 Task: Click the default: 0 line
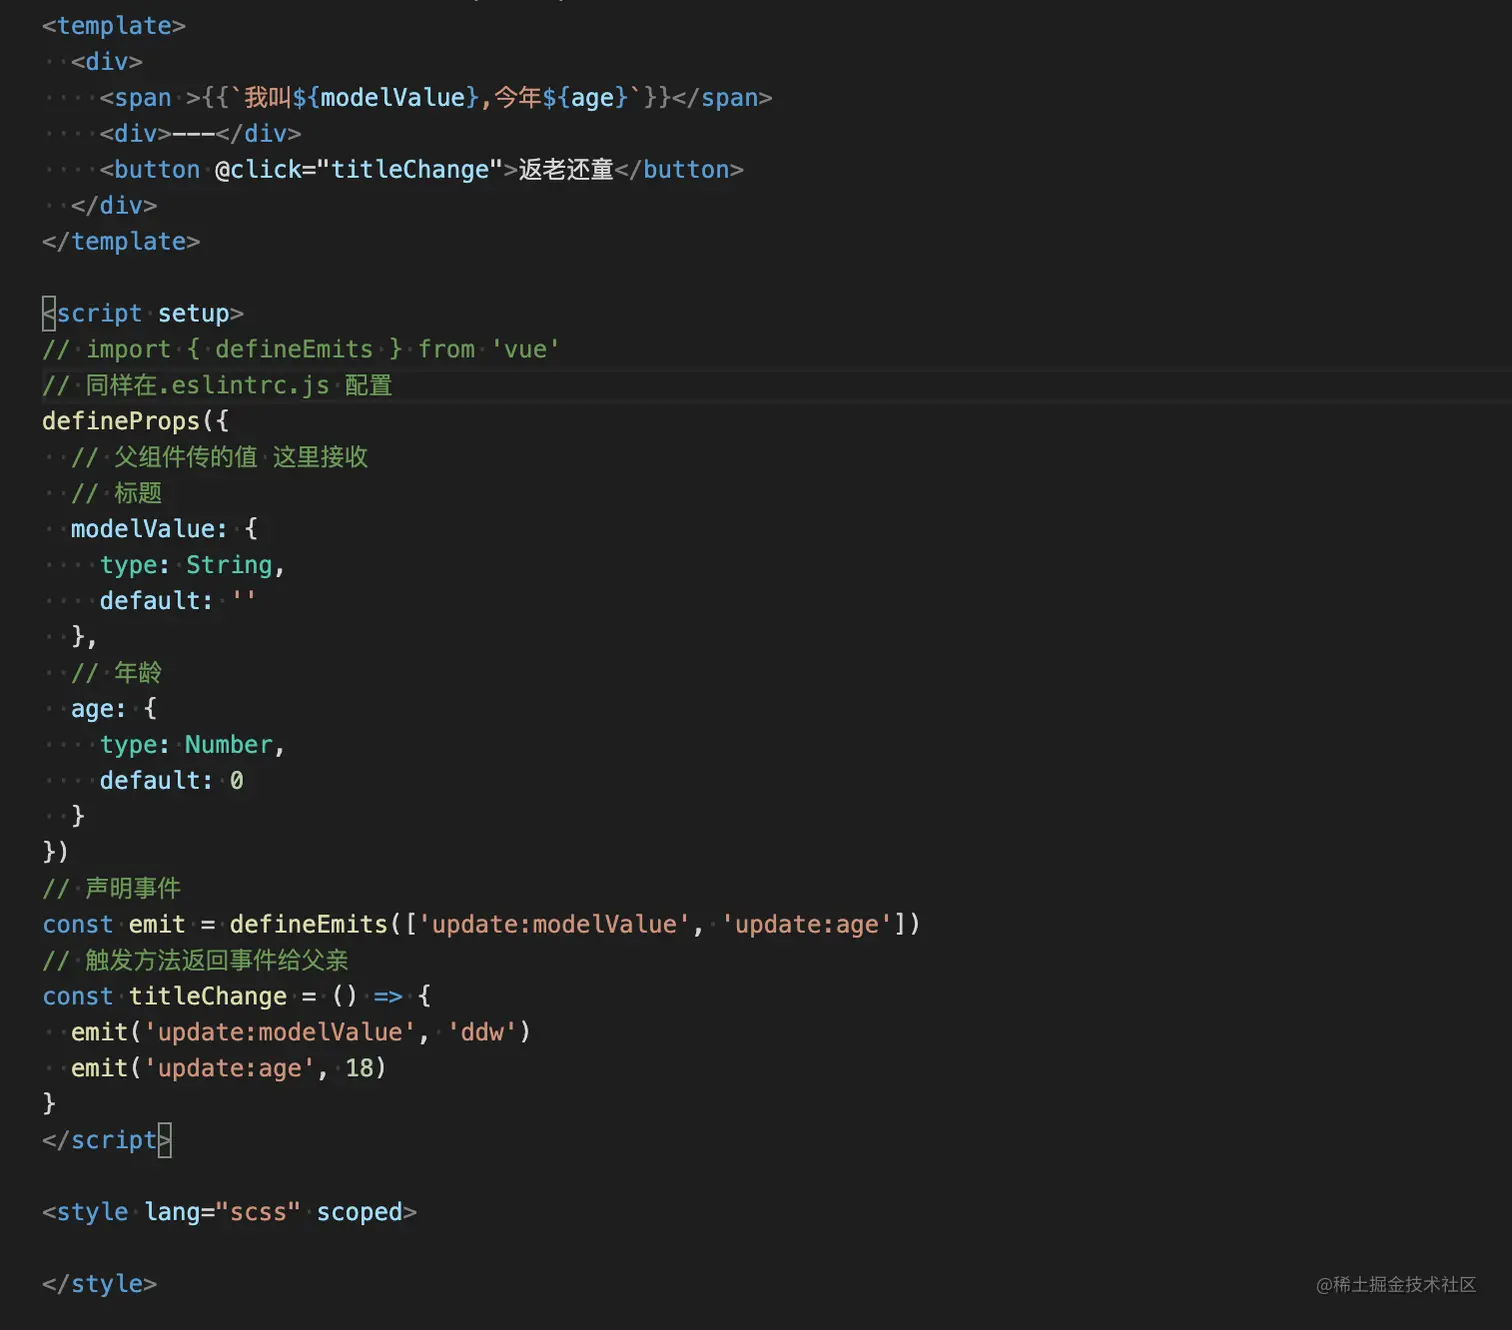click(x=171, y=782)
